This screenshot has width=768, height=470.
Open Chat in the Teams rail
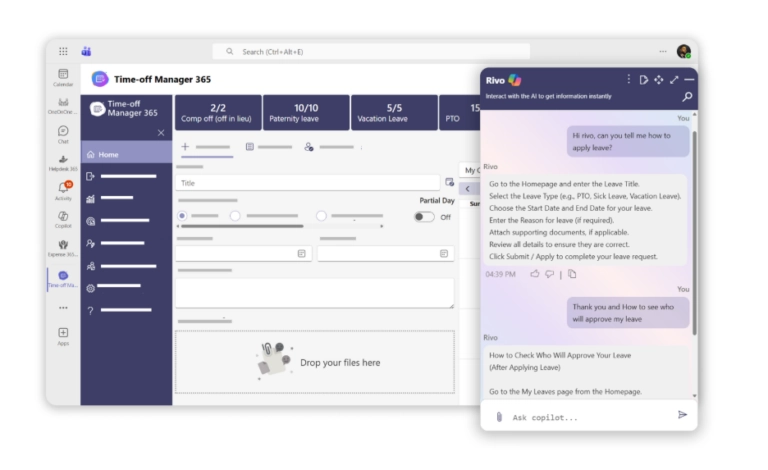tap(63, 134)
